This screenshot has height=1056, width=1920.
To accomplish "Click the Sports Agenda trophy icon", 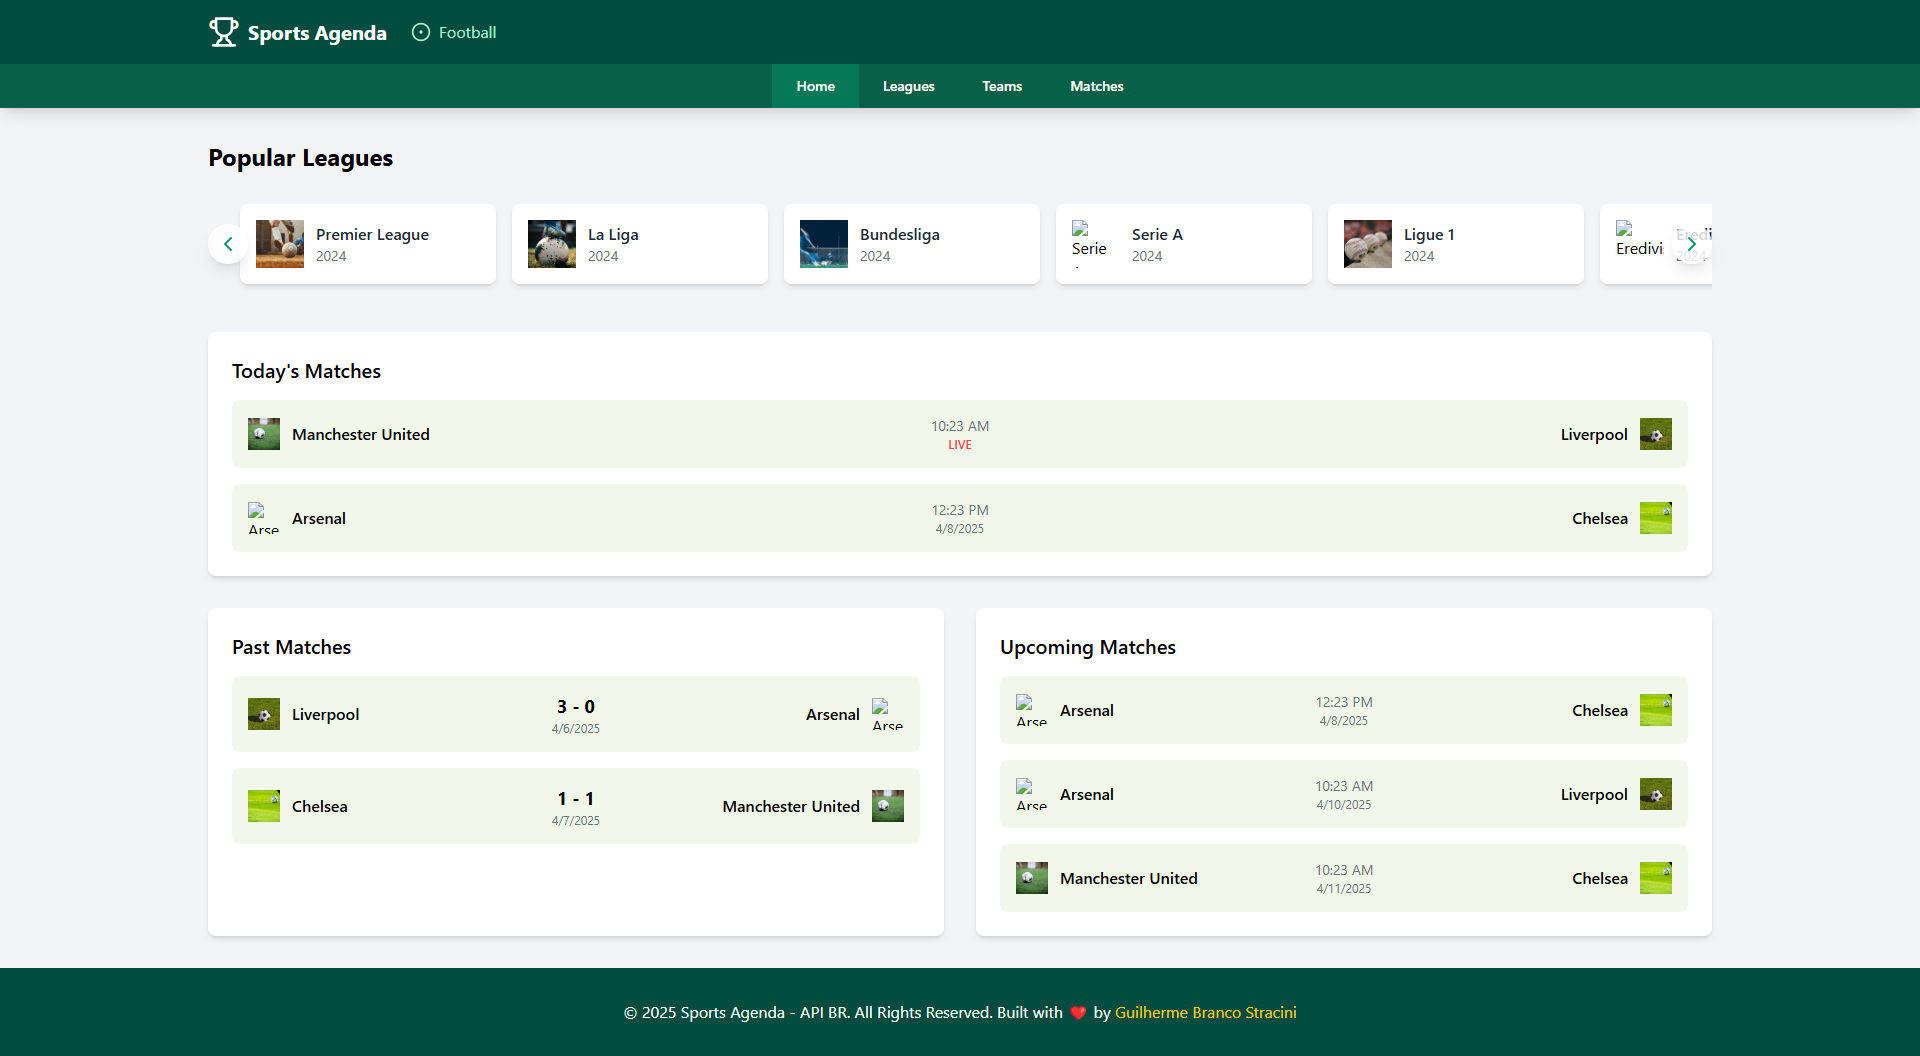I will click(222, 31).
